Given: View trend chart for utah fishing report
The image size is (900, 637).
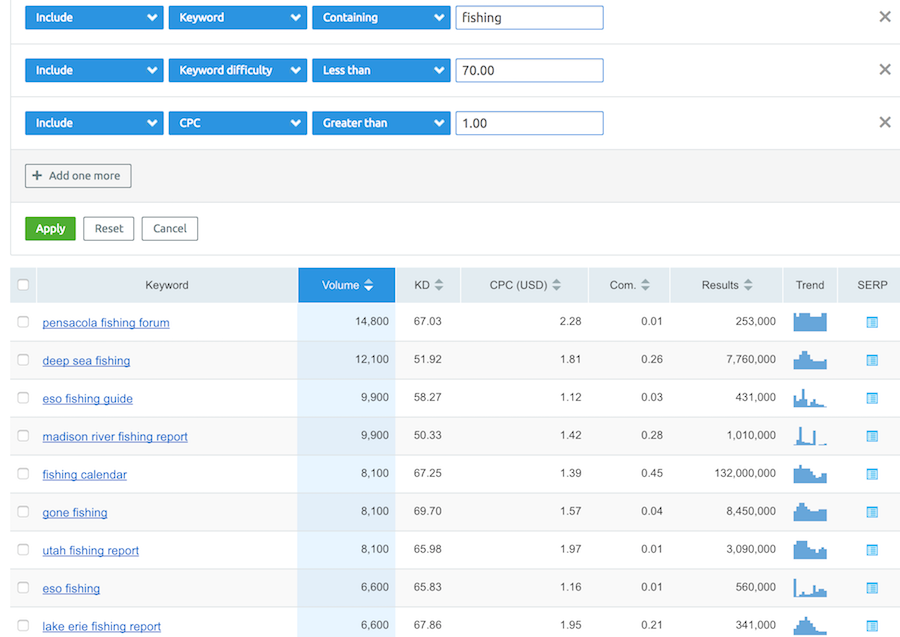Looking at the screenshot, I should tap(810, 550).
